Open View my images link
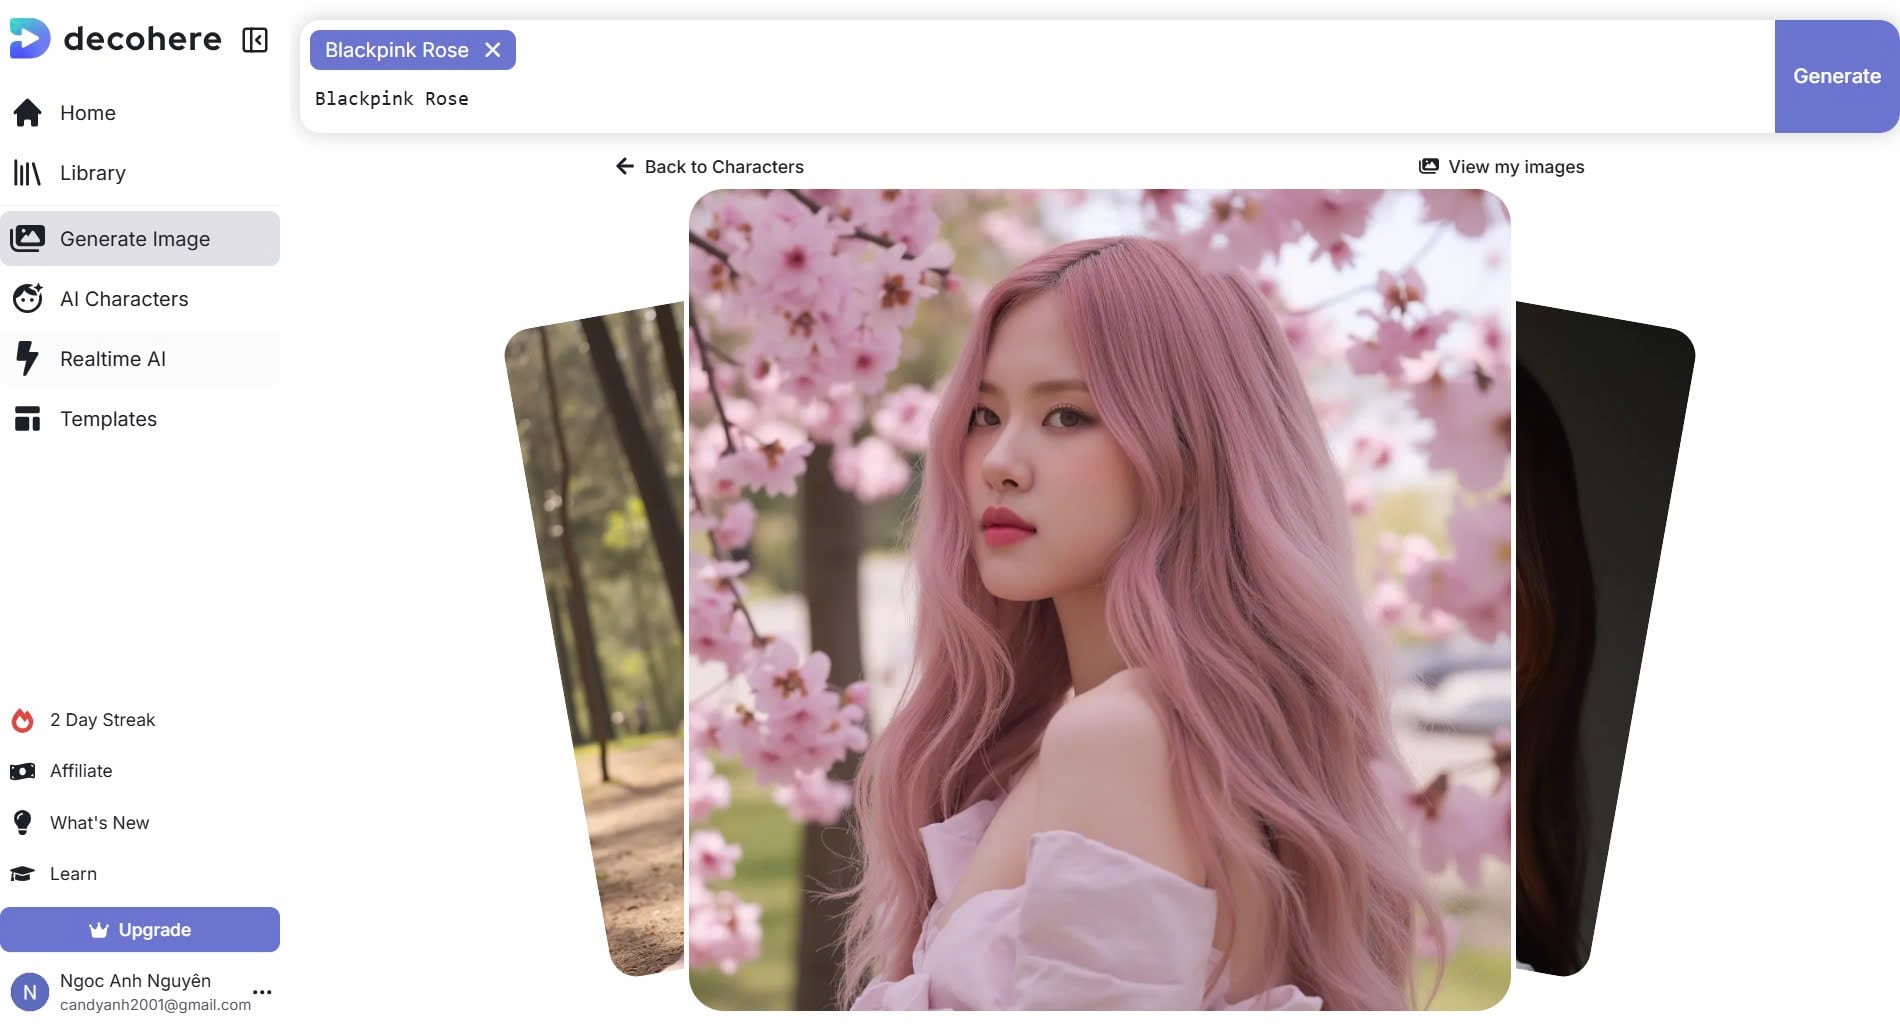The height and width of the screenshot is (1027, 1900). pyautogui.click(x=1502, y=166)
